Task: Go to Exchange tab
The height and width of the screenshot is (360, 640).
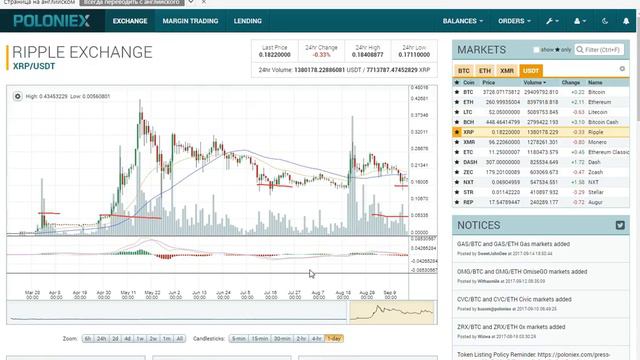Action: coord(130,21)
